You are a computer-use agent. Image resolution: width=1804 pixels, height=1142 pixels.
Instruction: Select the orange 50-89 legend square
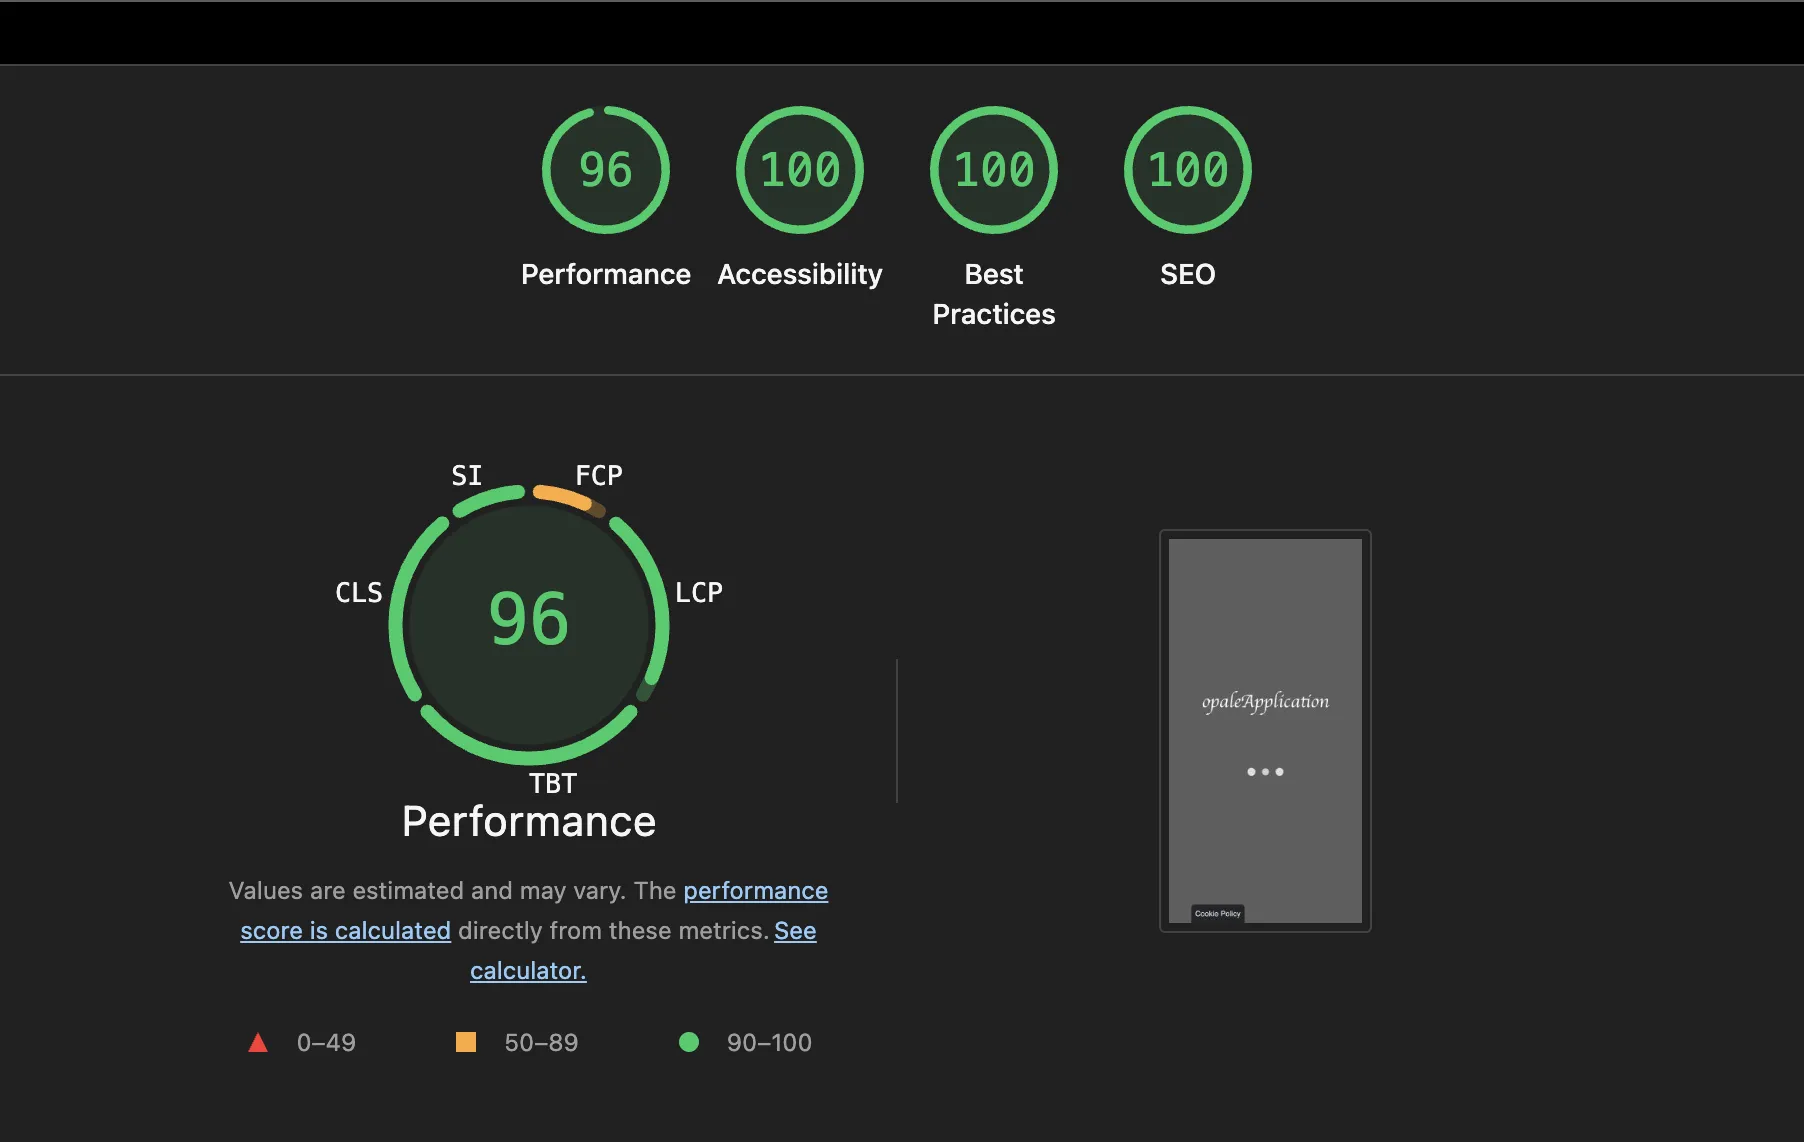468,1042
